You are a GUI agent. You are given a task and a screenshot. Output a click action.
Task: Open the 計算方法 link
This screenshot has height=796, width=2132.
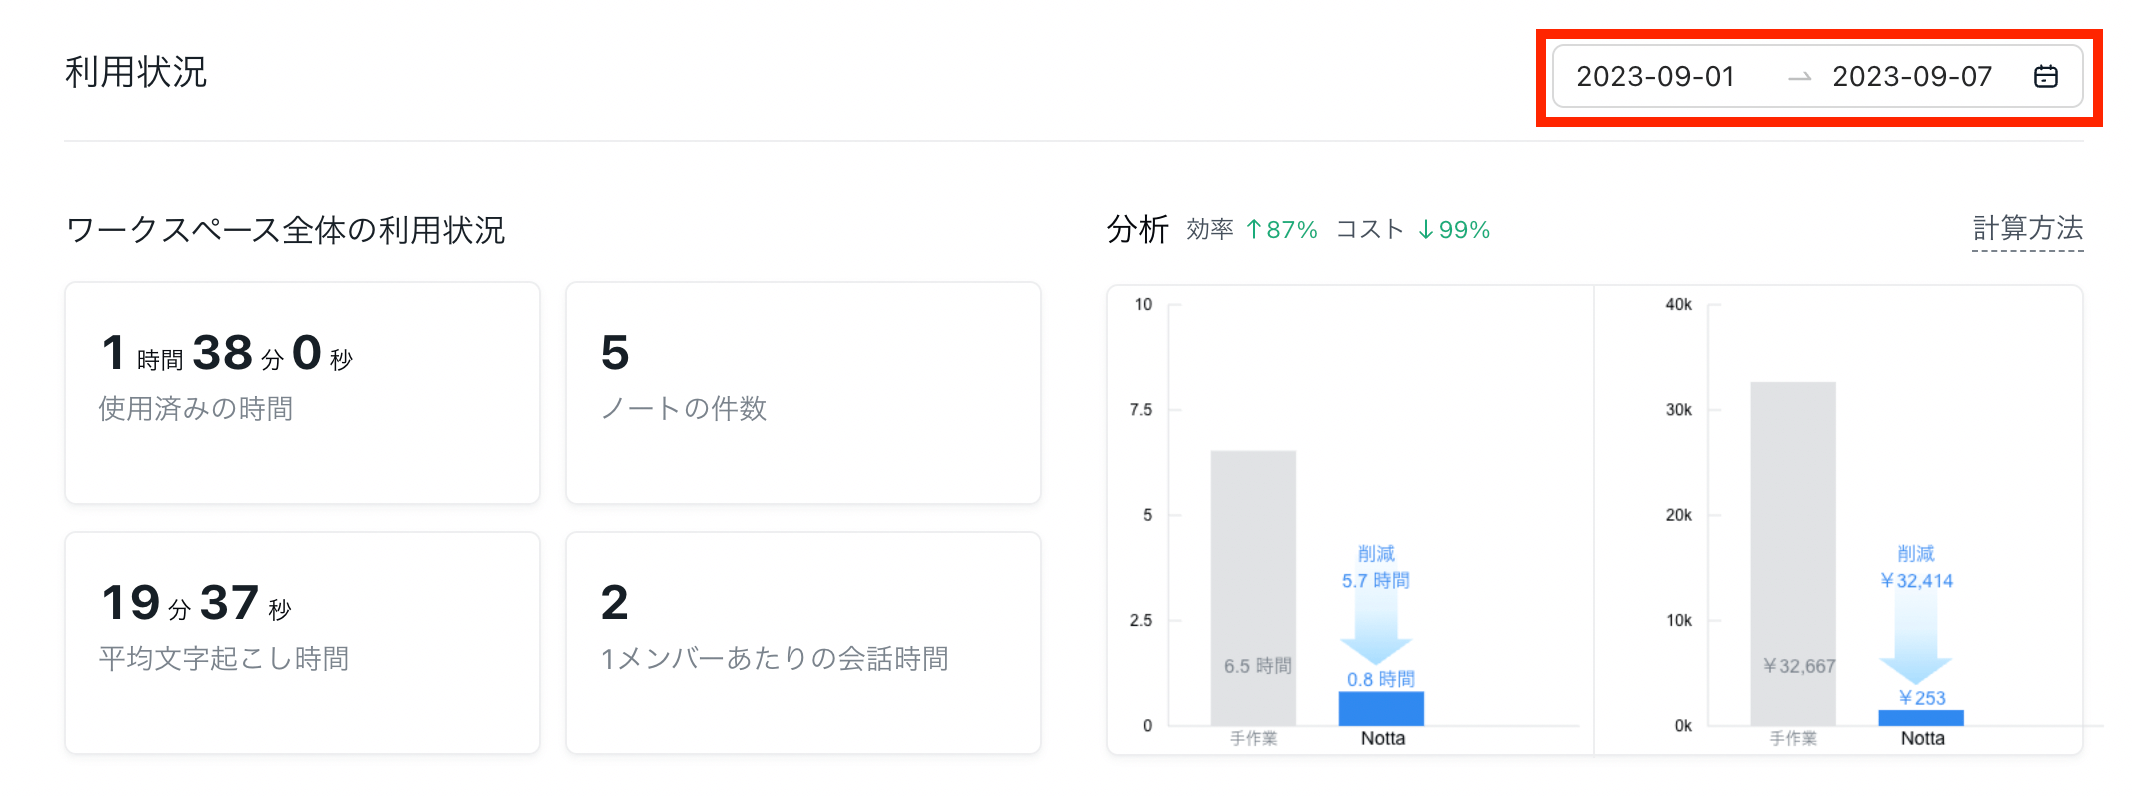click(2027, 228)
